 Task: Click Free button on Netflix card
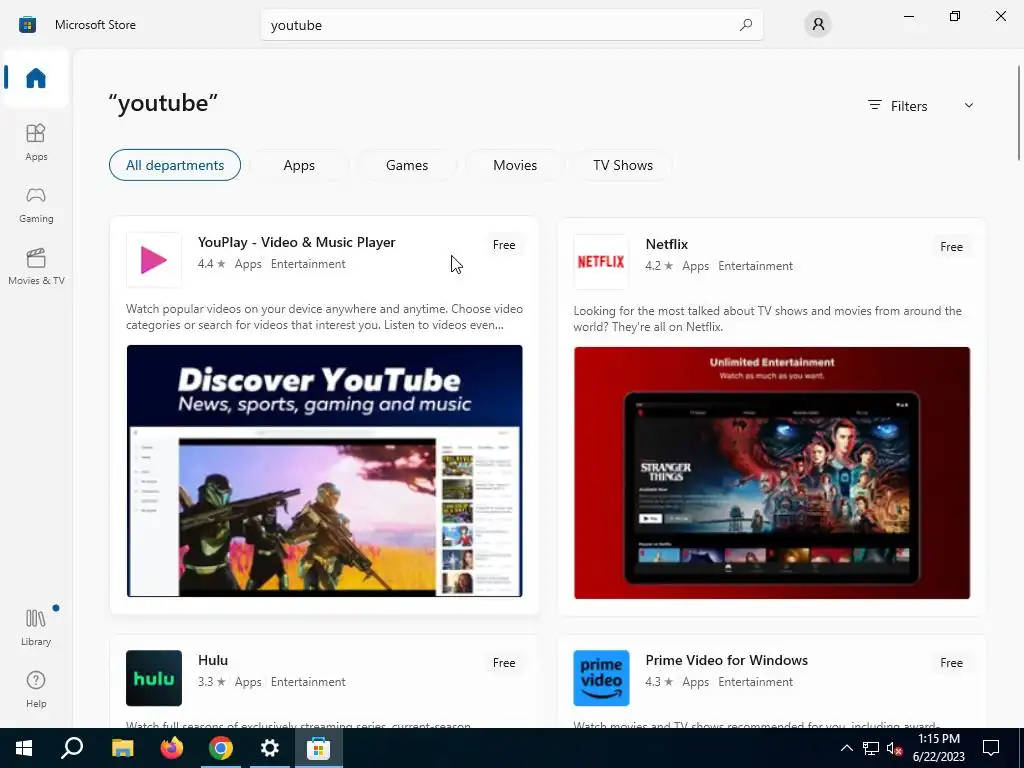pyautogui.click(x=952, y=247)
